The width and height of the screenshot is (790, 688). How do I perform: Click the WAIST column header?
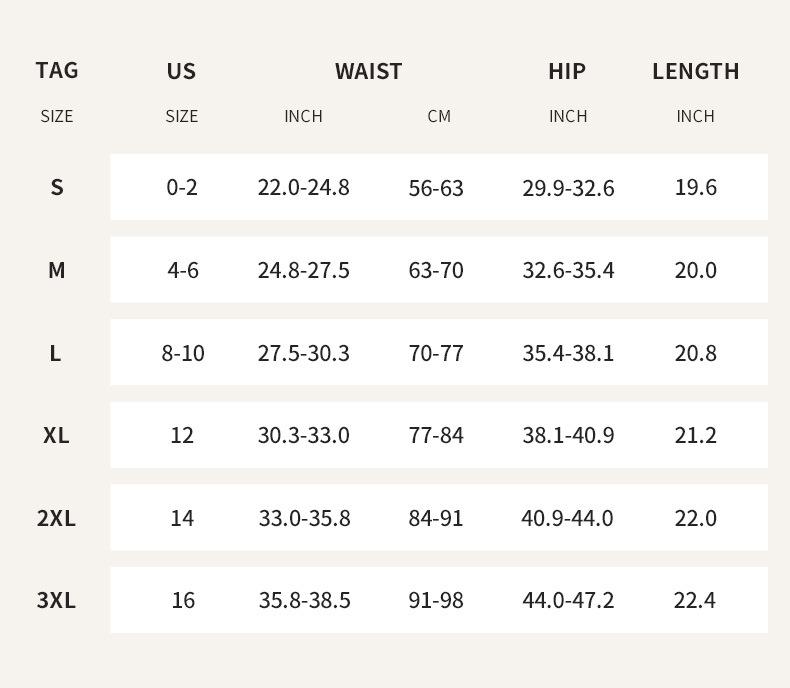click(368, 71)
